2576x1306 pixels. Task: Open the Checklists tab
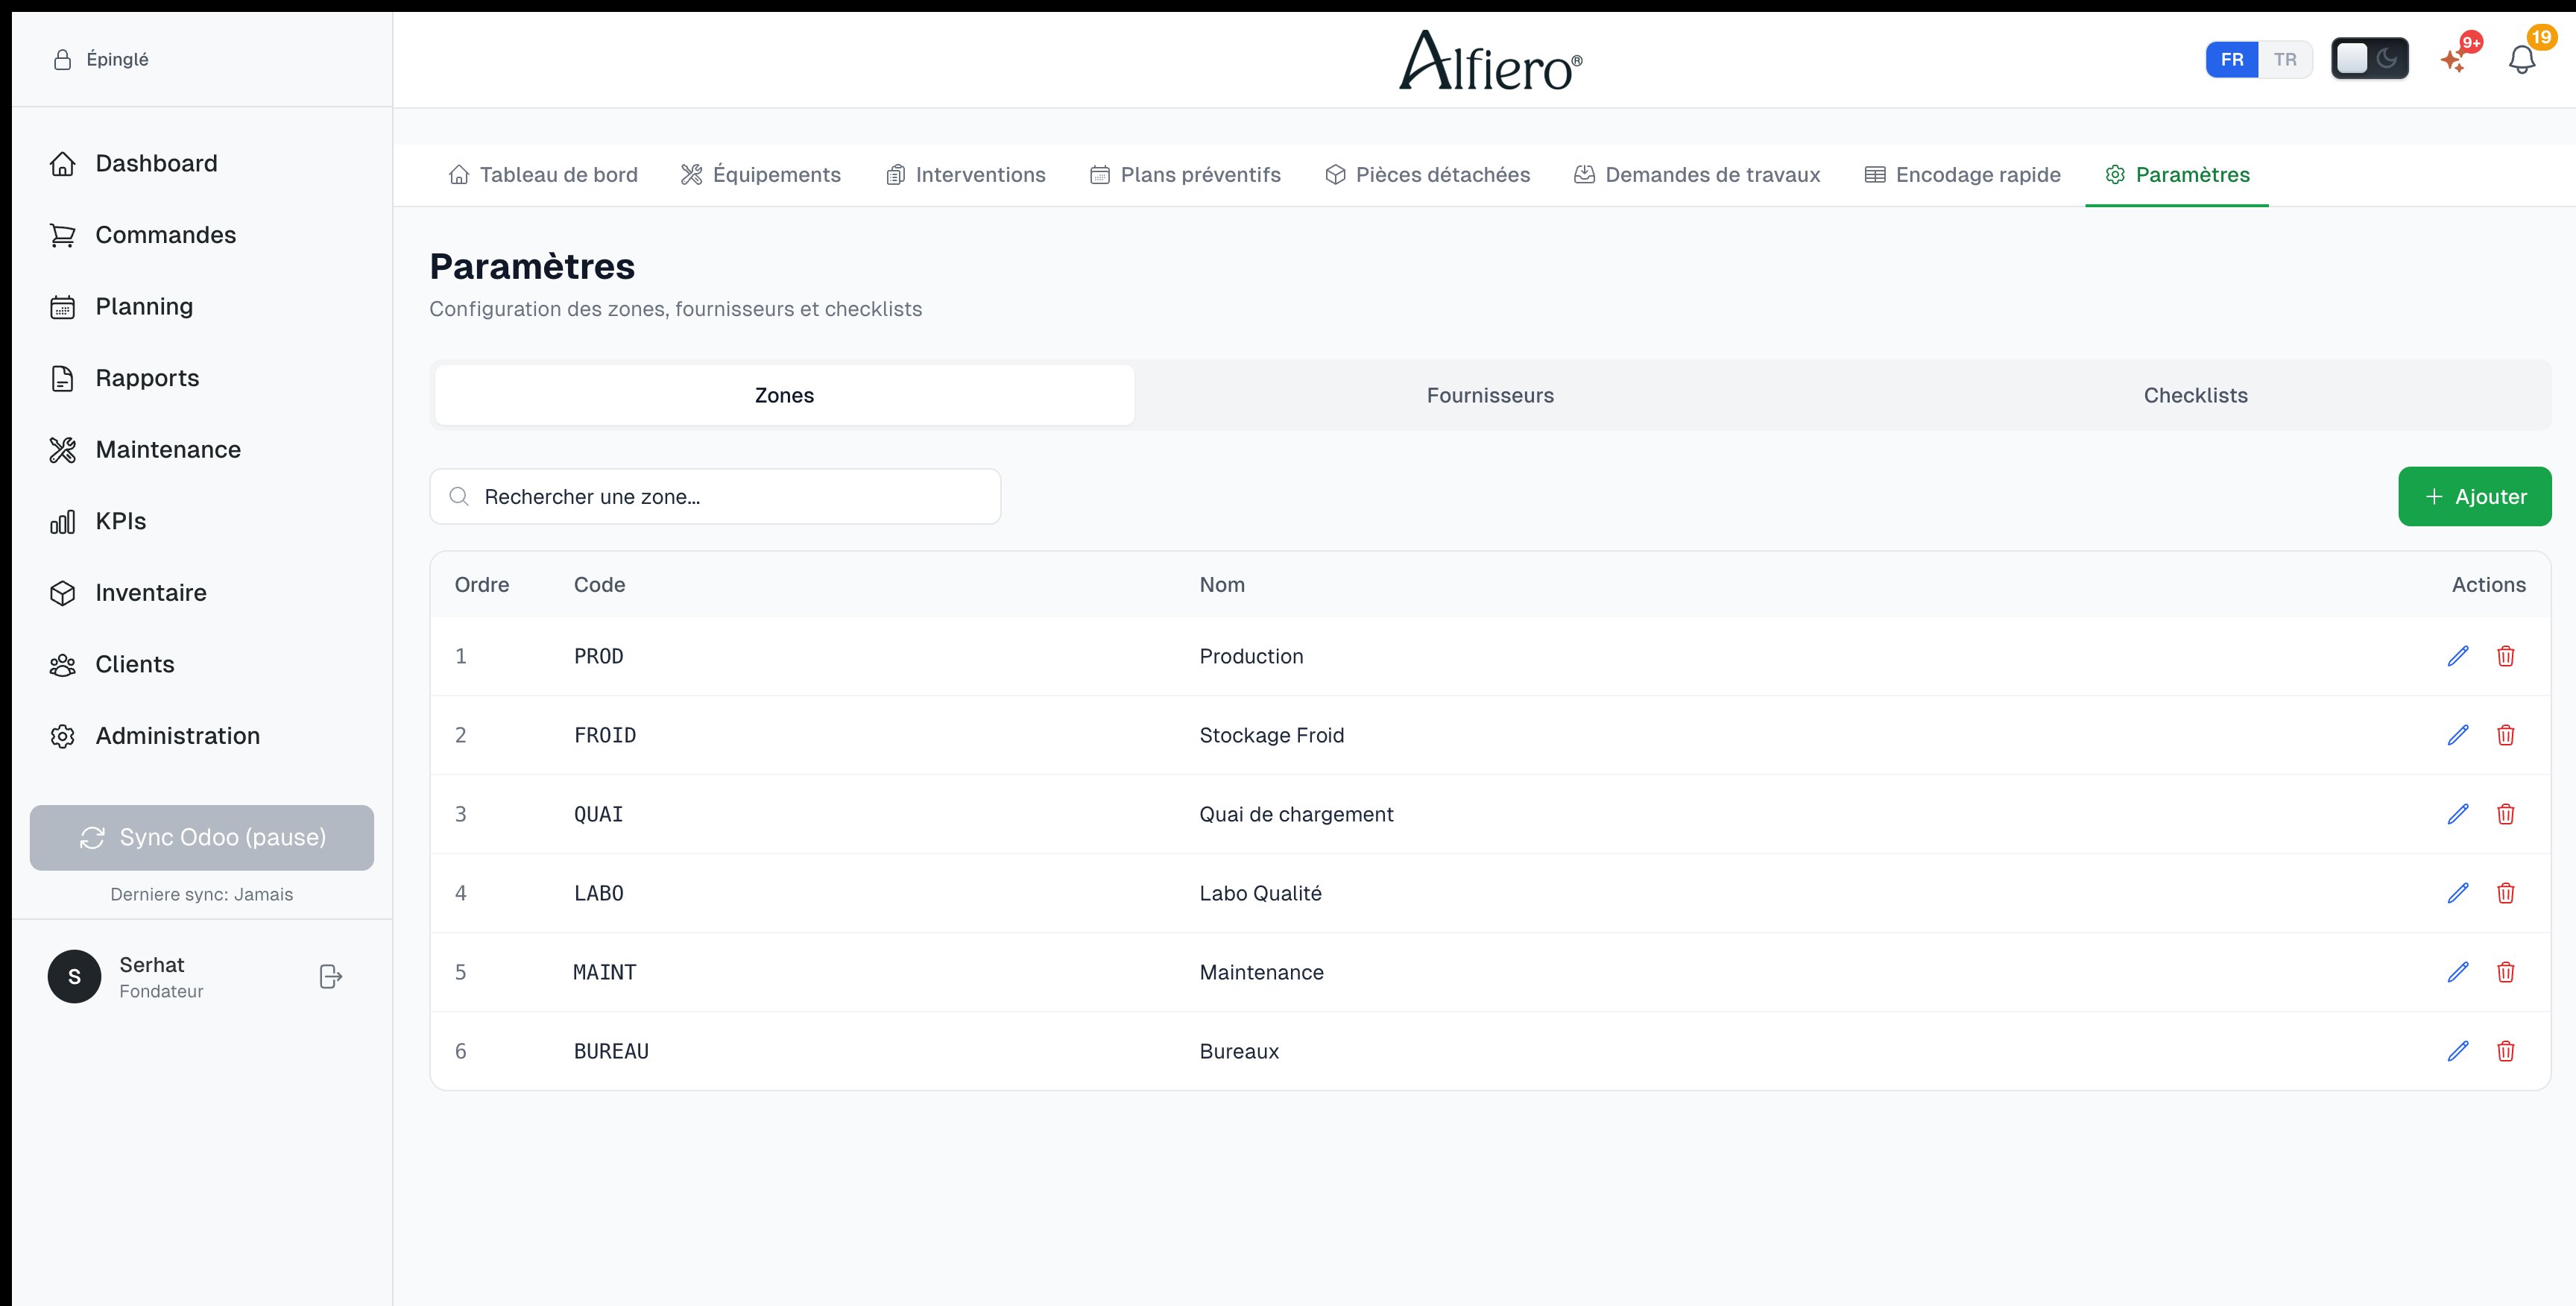(x=2194, y=396)
